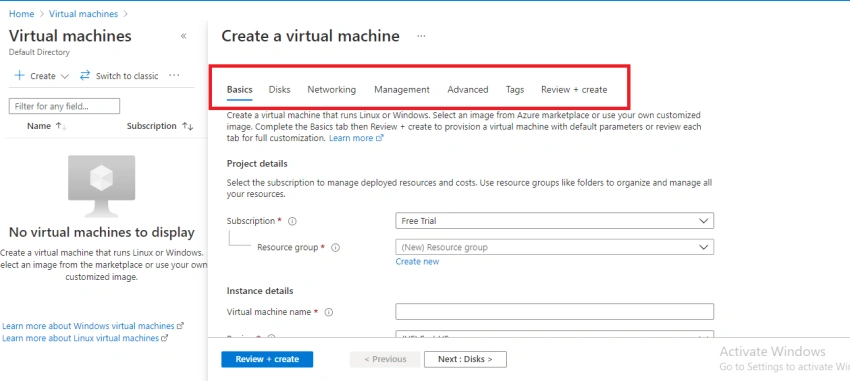
Task: Open the Learn more link in the description
Action: tap(351, 138)
